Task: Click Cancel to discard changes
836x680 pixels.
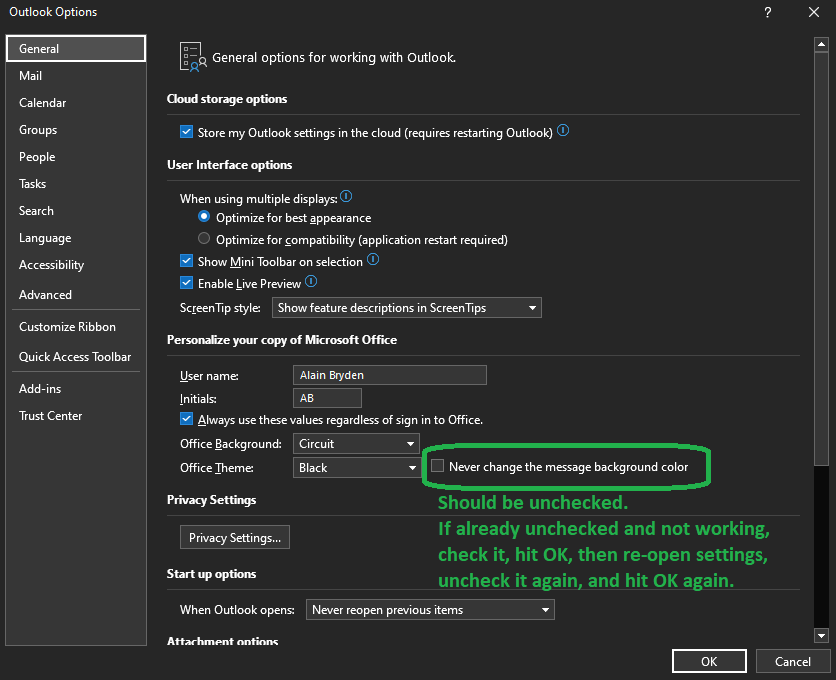Action: (x=792, y=661)
